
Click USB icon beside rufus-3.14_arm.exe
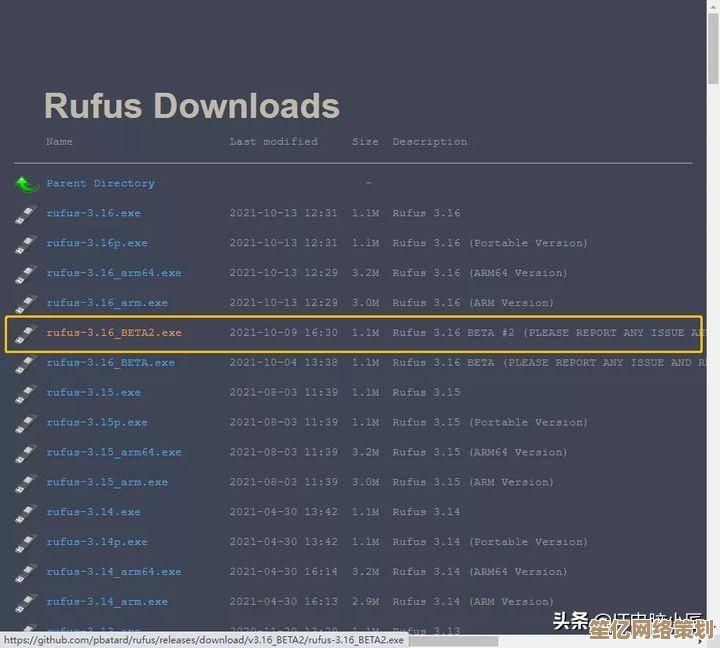click(x=26, y=603)
